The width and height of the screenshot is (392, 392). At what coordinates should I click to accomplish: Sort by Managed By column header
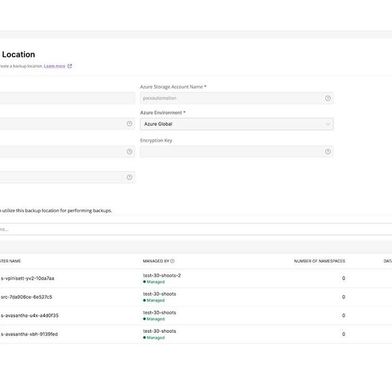click(156, 261)
